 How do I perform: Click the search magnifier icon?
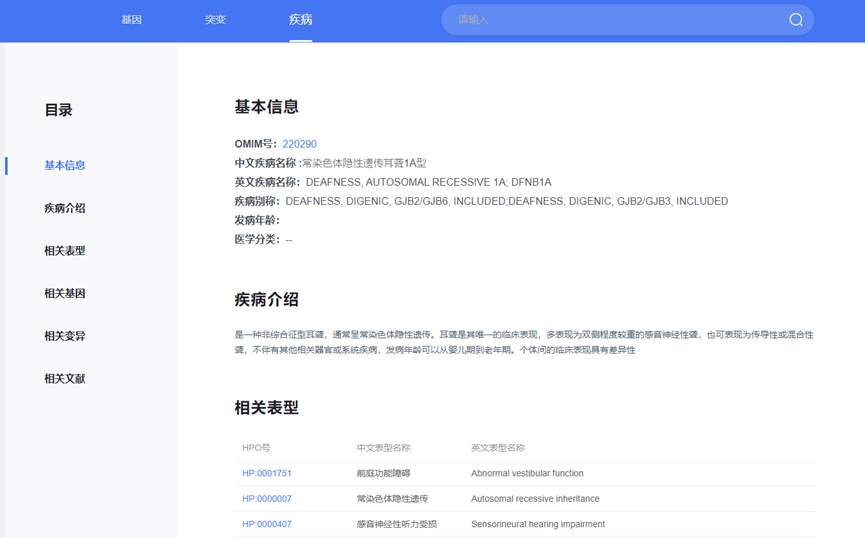795,20
